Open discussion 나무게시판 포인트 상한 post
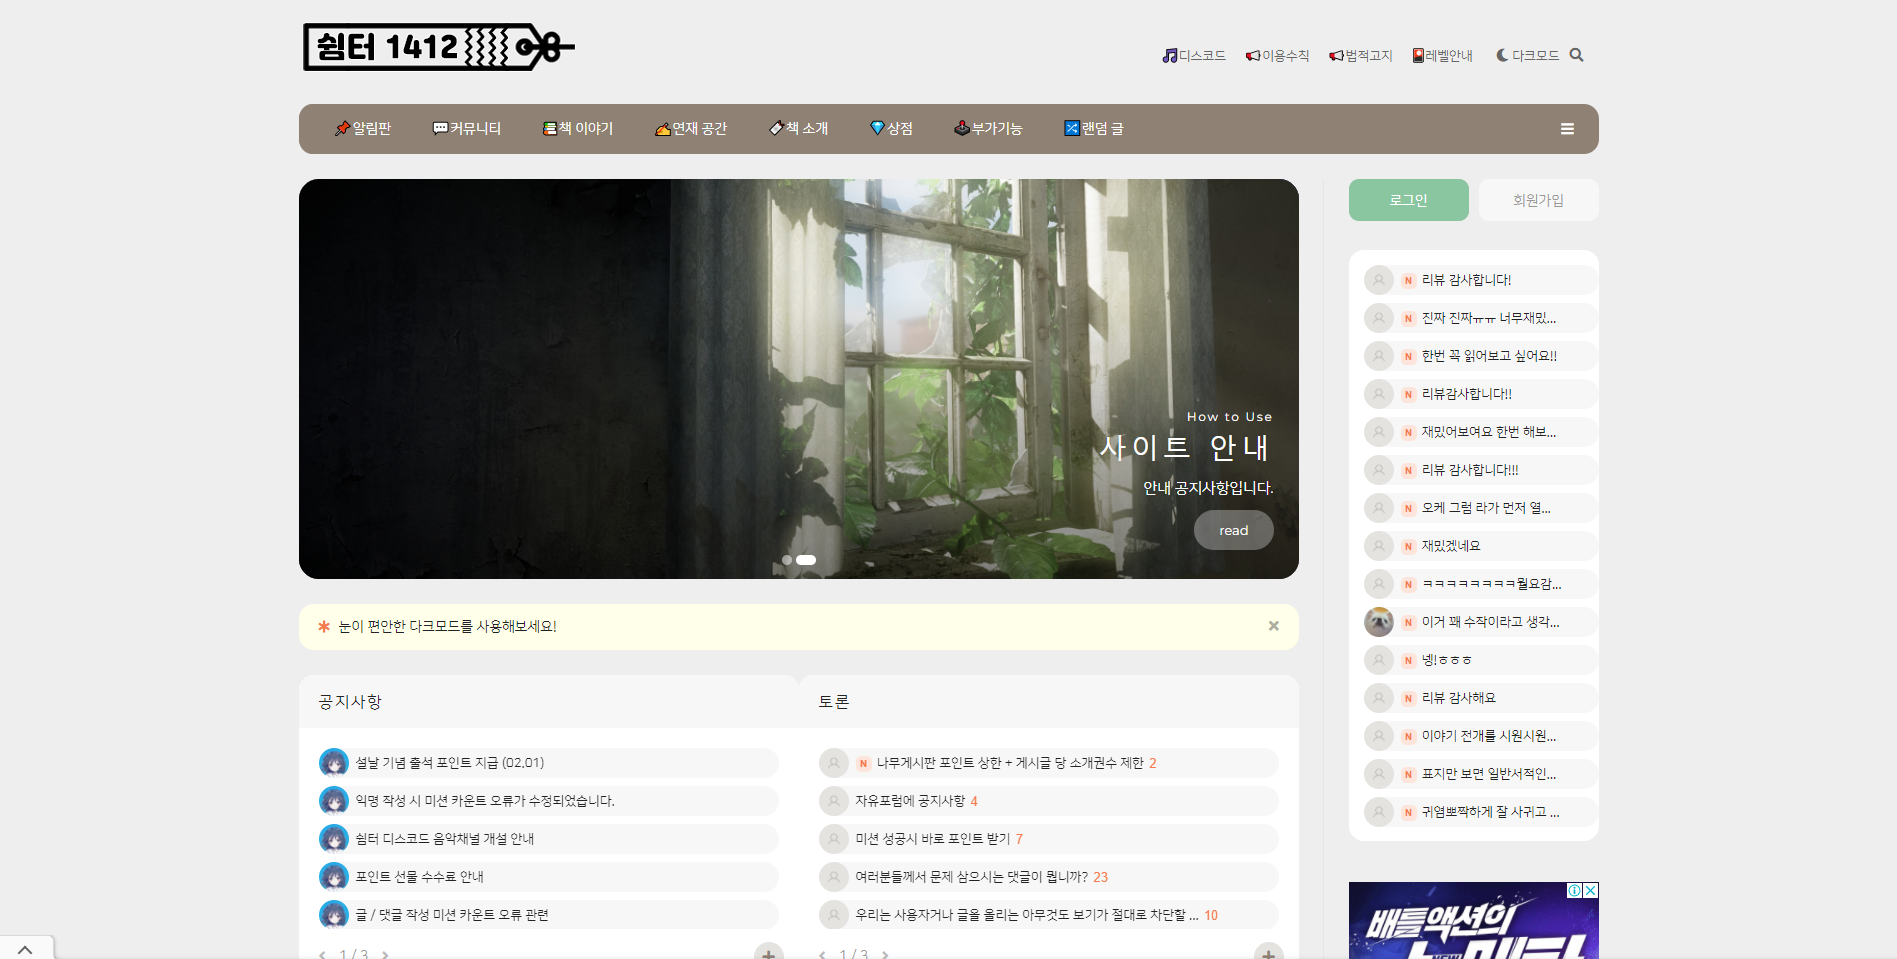This screenshot has width=1897, height=959. pos(1010,763)
